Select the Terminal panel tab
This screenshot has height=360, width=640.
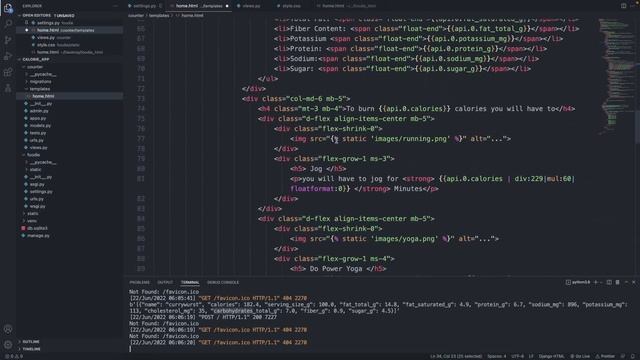coord(190,282)
